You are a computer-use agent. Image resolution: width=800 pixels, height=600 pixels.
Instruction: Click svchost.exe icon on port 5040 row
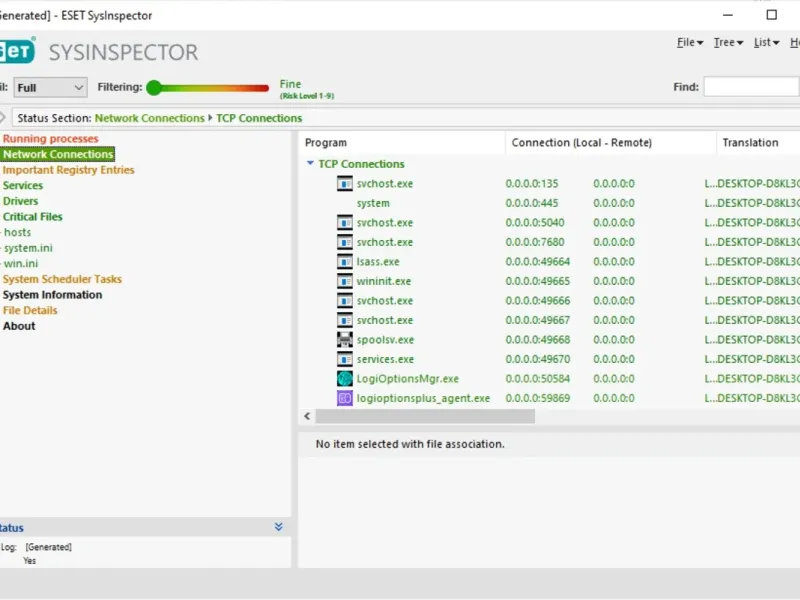345,222
